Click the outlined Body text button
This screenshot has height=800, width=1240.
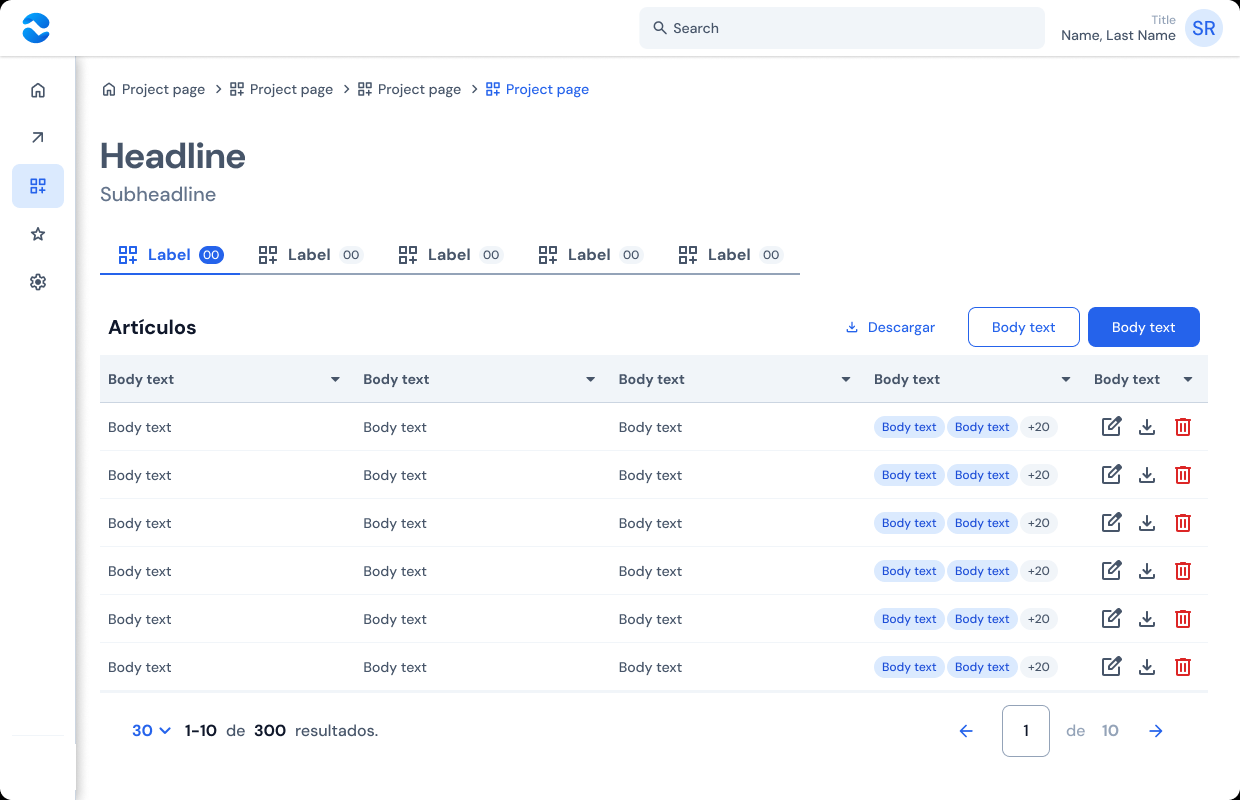[x=1024, y=327]
